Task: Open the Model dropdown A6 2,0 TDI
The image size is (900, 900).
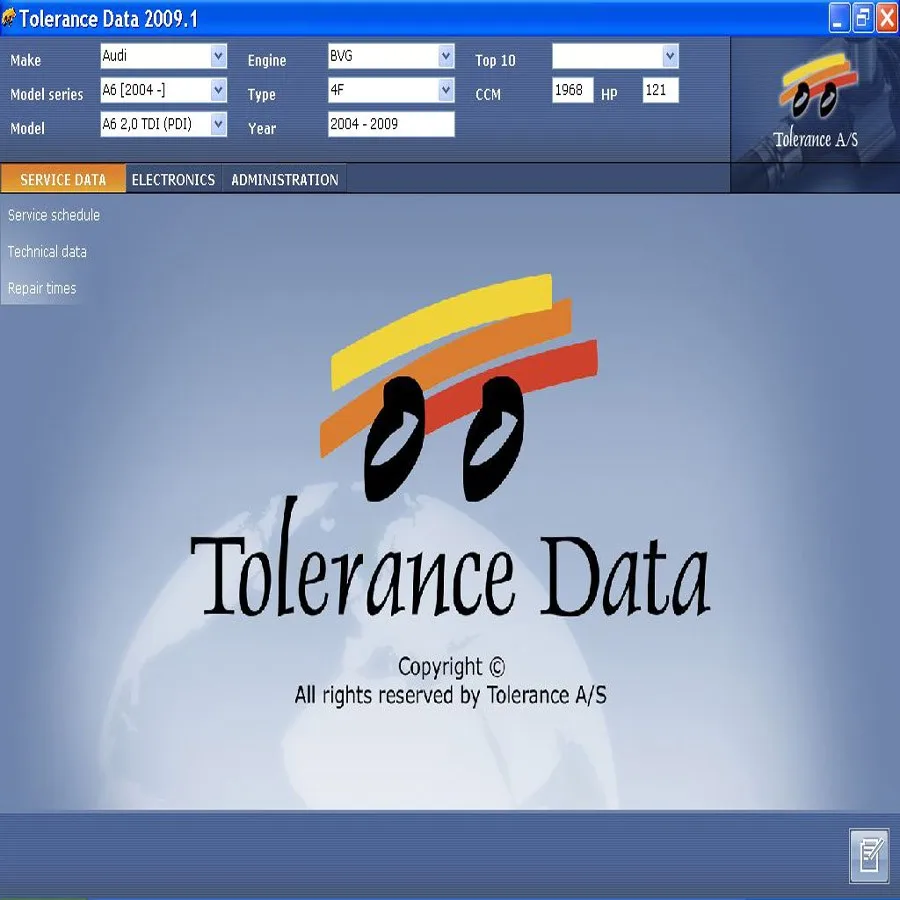Action: pos(218,124)
